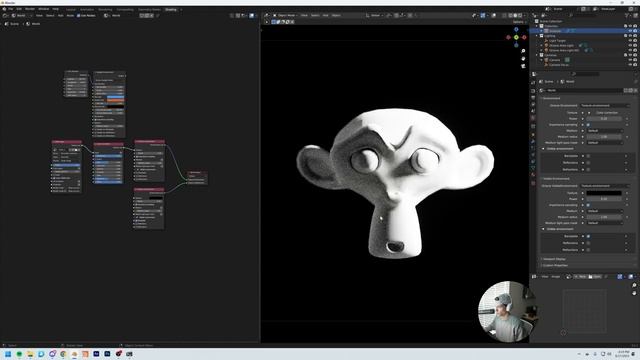Viewport: 640px width, 360px height.
Task: Click red X axis on navigation gizmo
Action: (x=524, y=38)
